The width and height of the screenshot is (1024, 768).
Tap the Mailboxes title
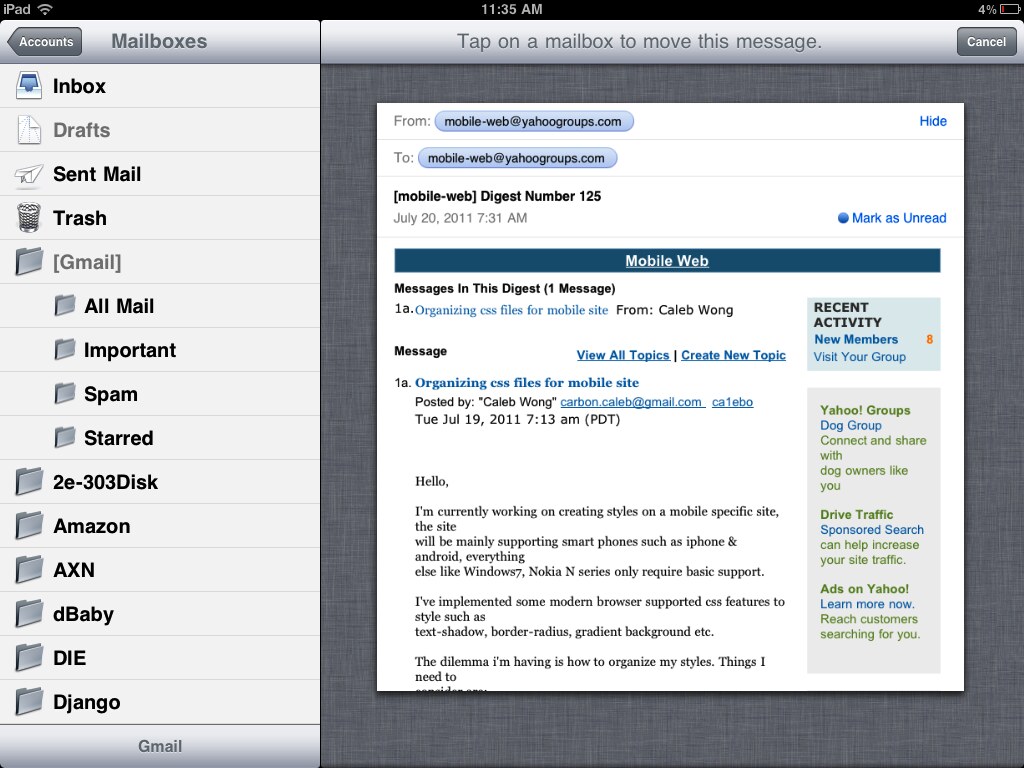pos(159,41)
